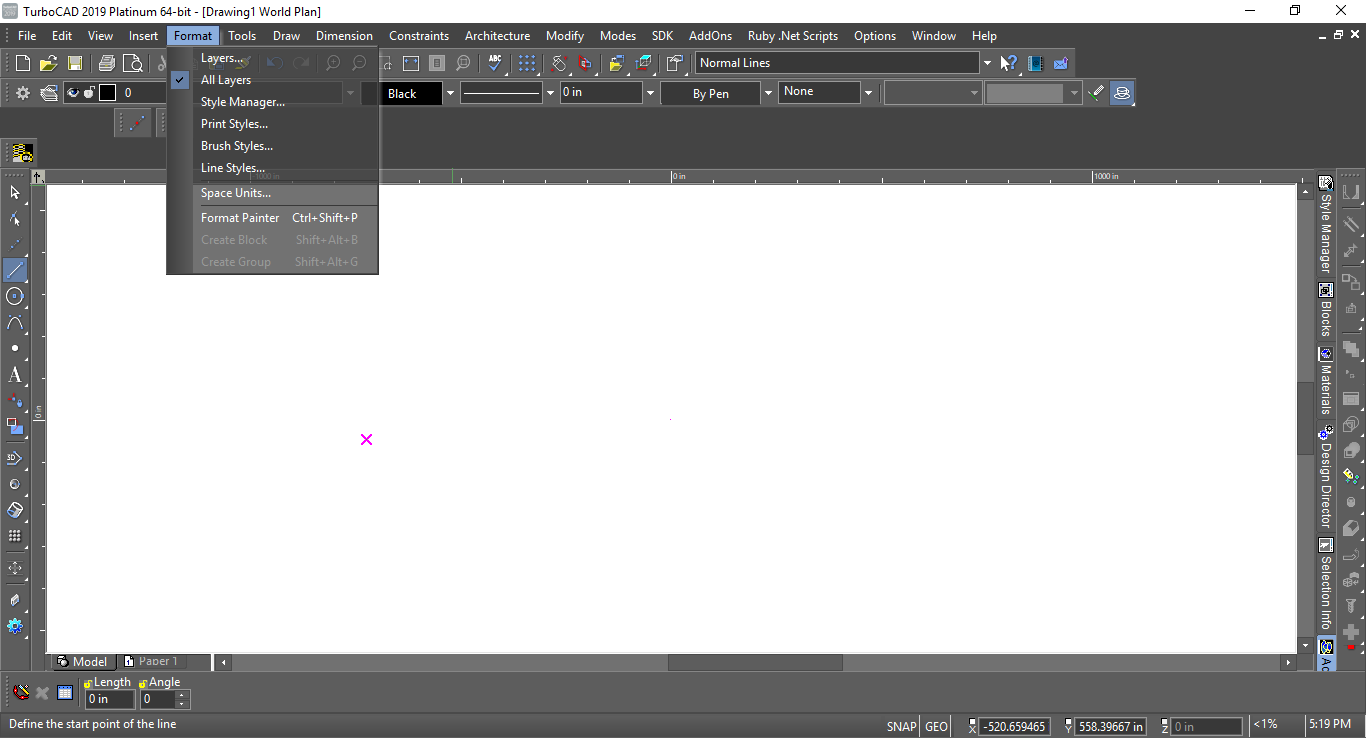Image resolution: width=1366 pixels, height=738 pixels.
Task: Open the What's This help cursor icon
Action: pos(1009,63)
